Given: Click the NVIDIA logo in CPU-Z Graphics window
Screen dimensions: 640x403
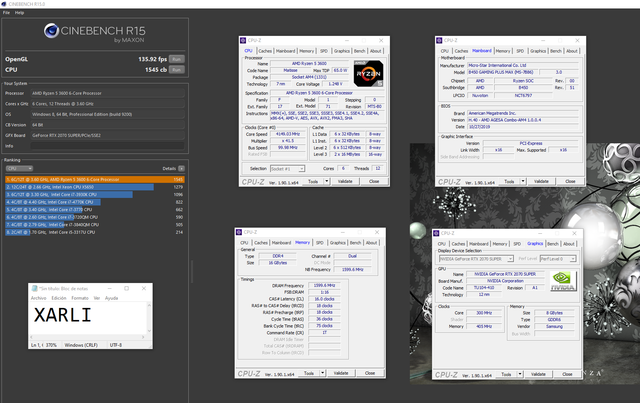Looking at the screenshot, I should tap(563, 281).
